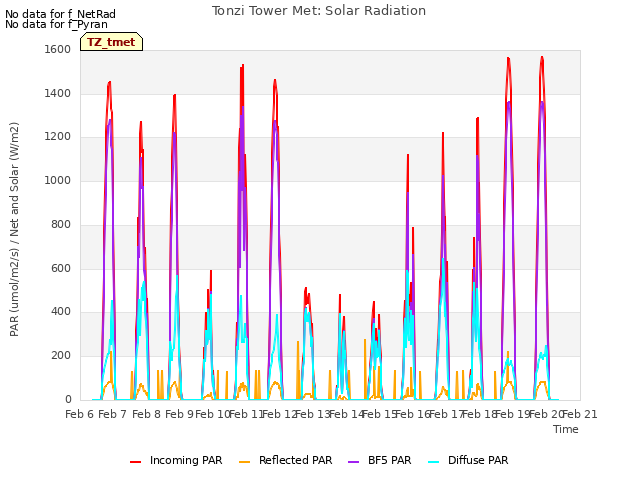The width and height of the screenshot is (640, 480).
Task: Click the 'Feb 6' x-axis tick label
Action: 80,414
